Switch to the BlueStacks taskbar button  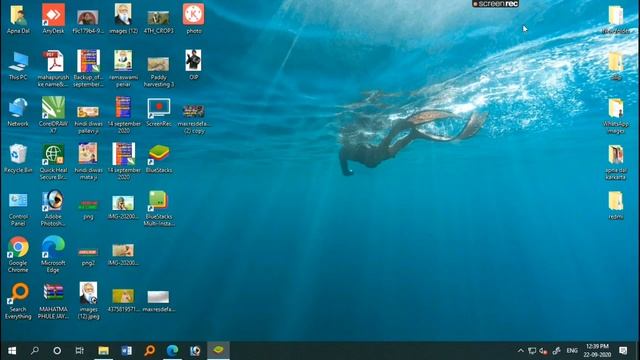(x=218, y=351)
